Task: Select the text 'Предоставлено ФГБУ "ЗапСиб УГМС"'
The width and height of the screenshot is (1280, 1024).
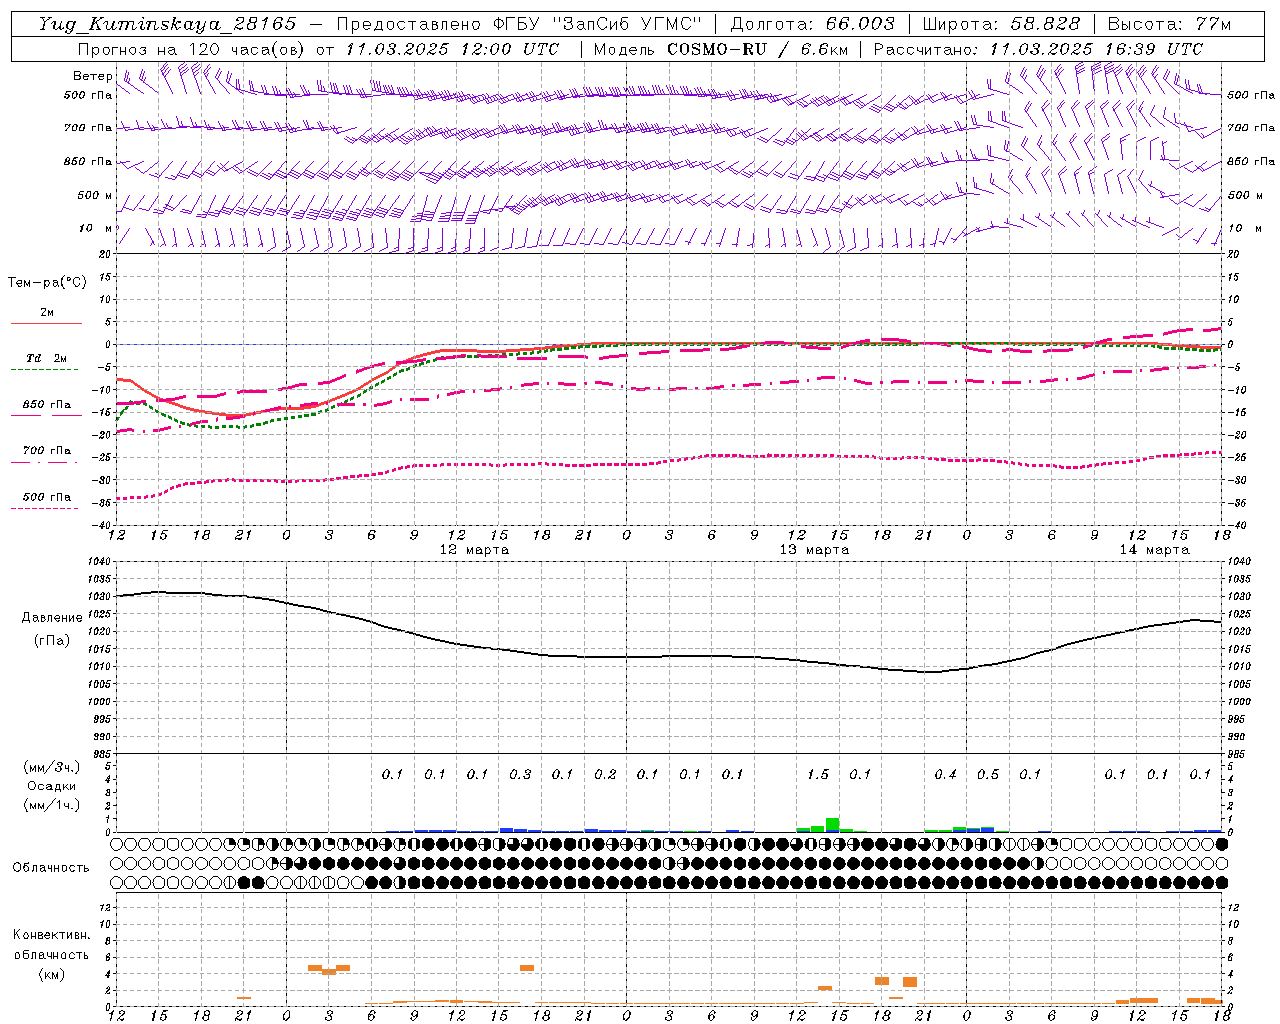Action: tap(519, 24)
